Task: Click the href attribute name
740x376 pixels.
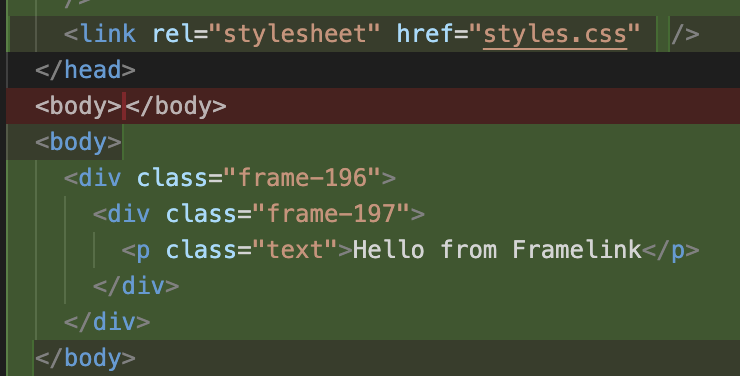Action: pos(425,33)
